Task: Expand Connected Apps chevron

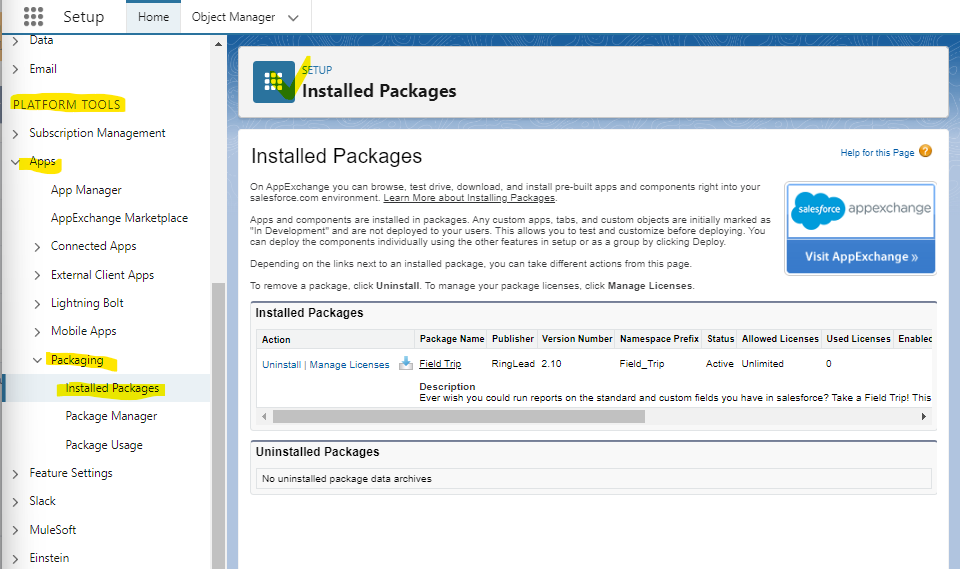Action: coord(37,247)
